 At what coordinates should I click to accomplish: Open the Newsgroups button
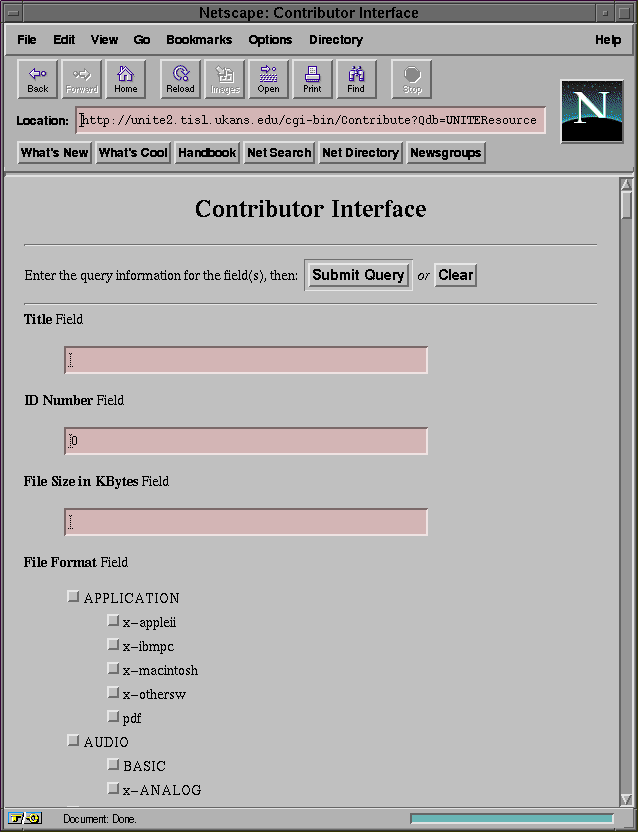446,153
